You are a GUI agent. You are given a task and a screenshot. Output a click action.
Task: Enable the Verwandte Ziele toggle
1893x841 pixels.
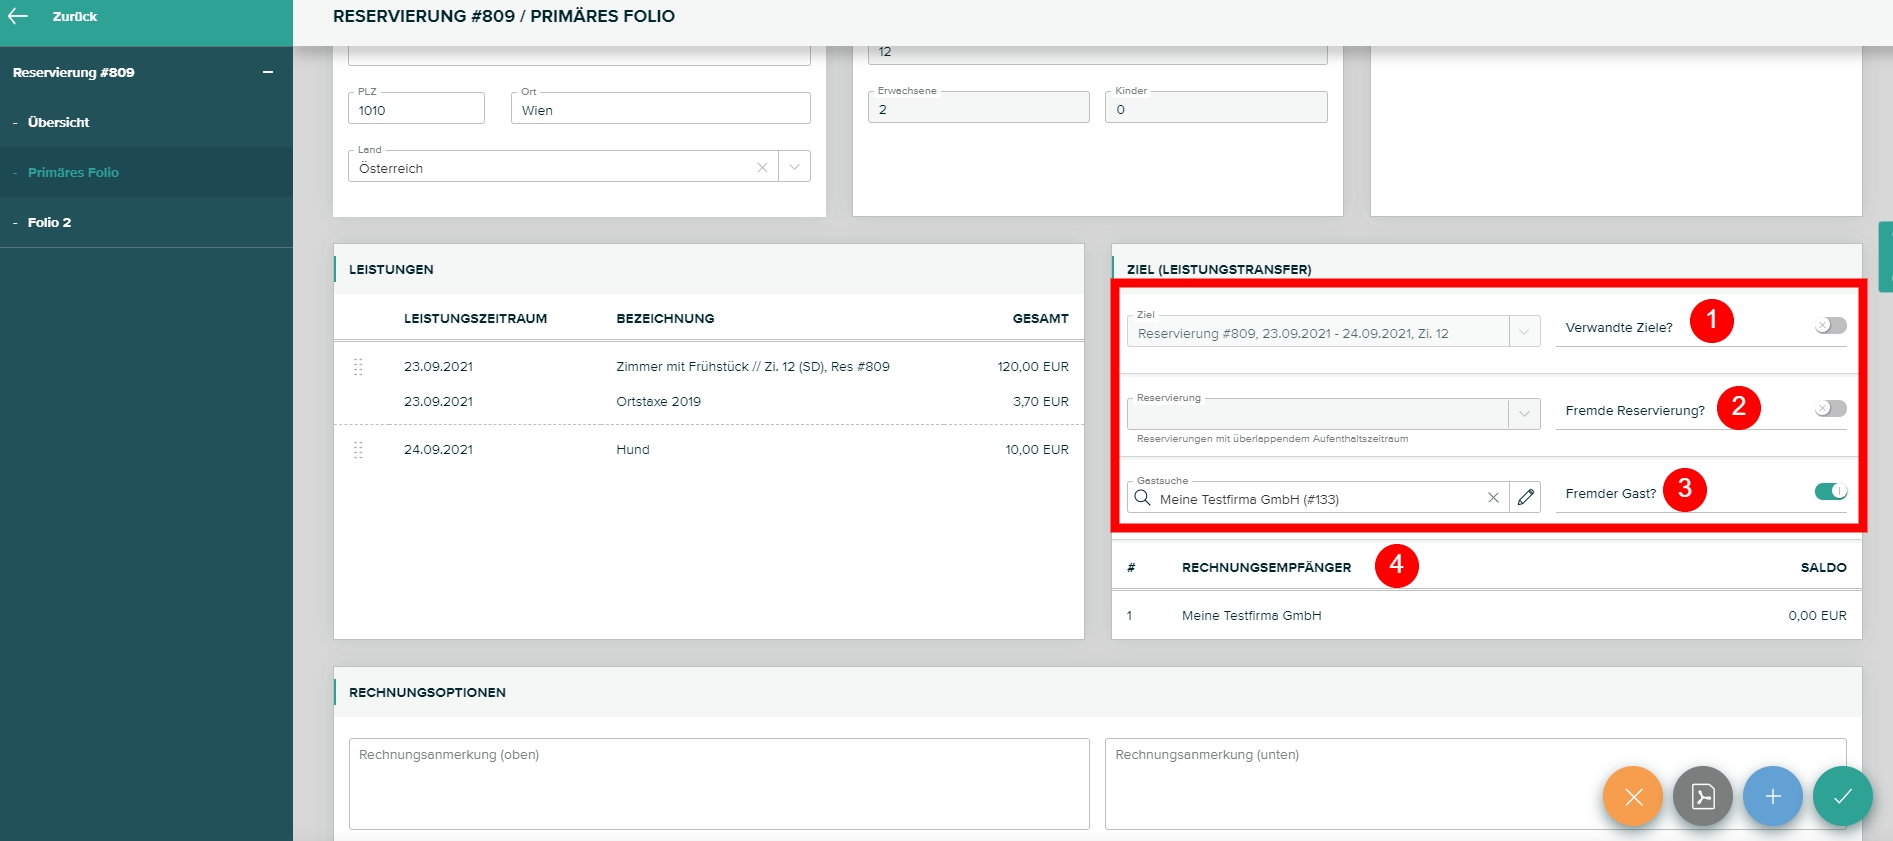(x=1830, y=326)
